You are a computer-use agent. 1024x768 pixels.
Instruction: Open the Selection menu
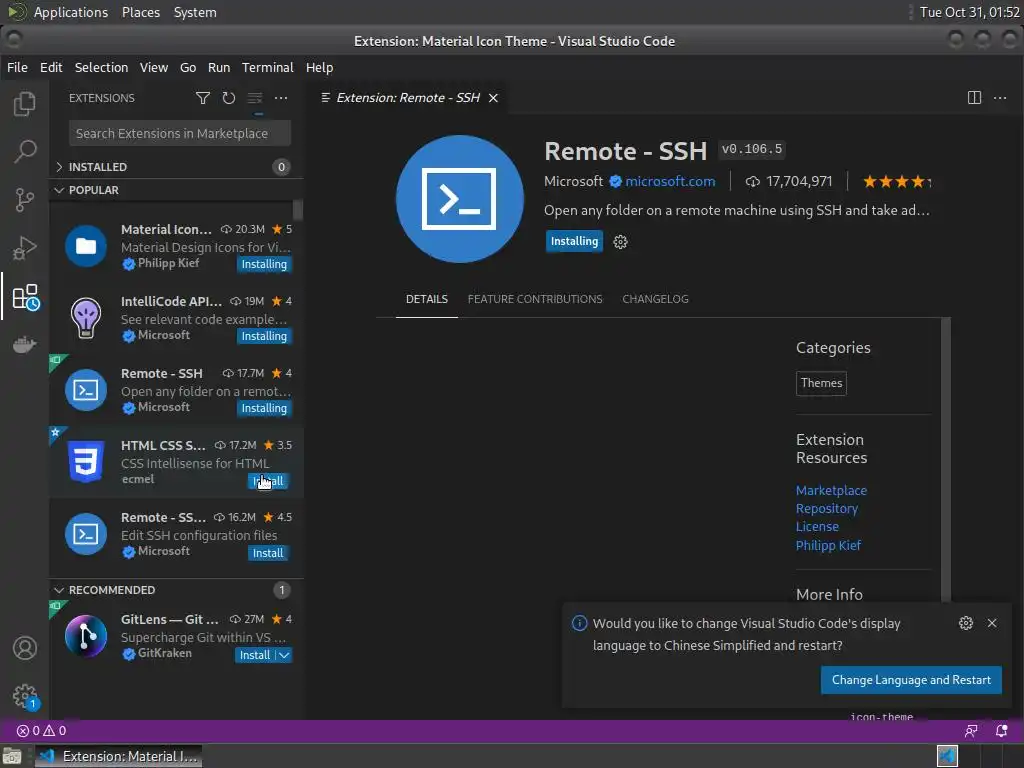click(101, 67)
